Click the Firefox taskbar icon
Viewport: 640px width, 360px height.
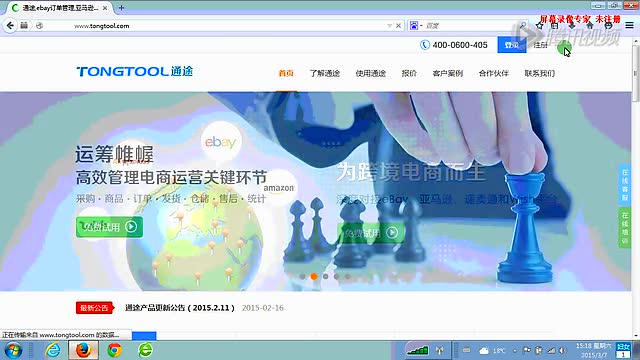[x=83, y=350]
